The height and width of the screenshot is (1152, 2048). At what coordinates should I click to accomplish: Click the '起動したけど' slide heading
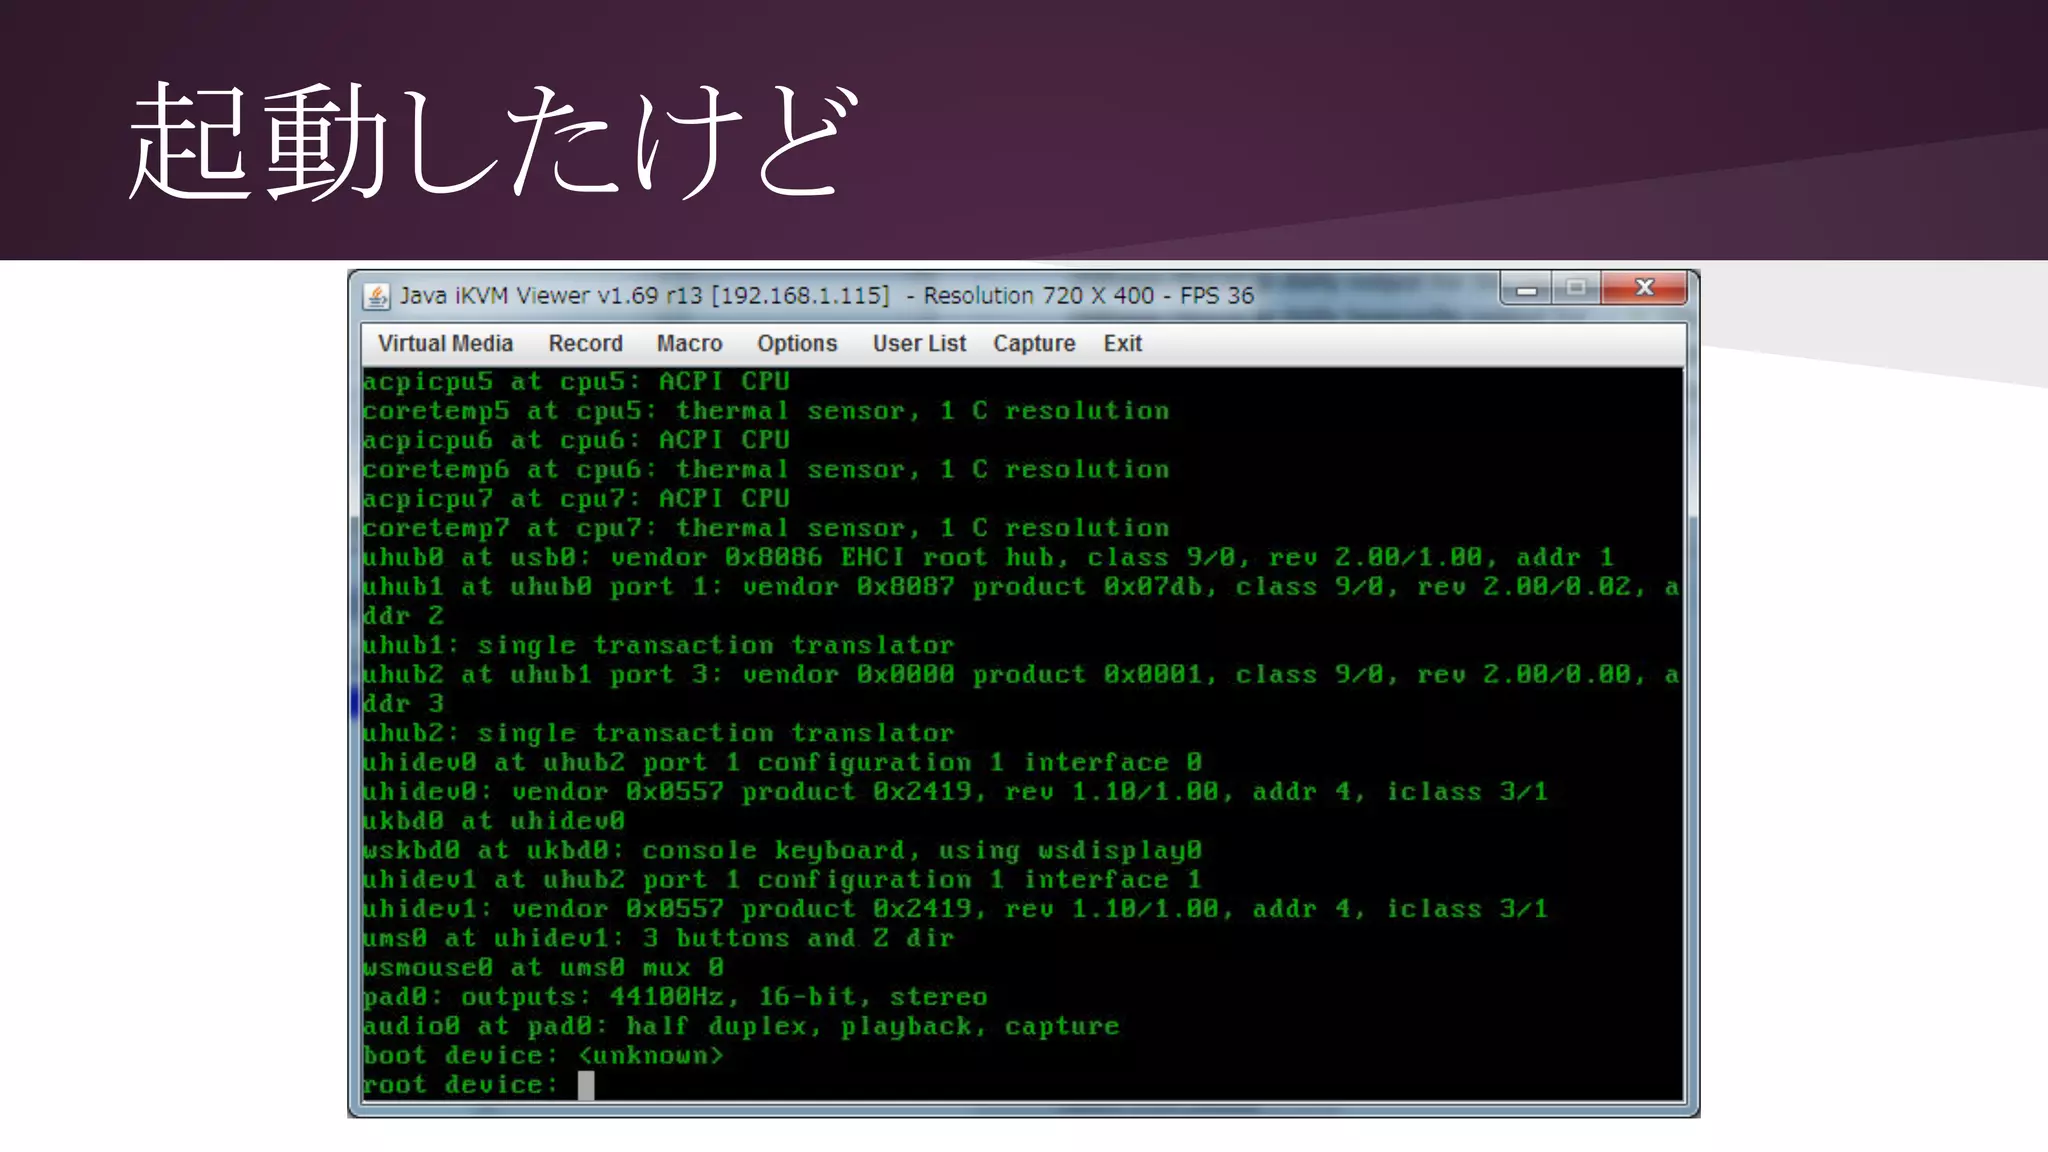(x=493, y=141)
